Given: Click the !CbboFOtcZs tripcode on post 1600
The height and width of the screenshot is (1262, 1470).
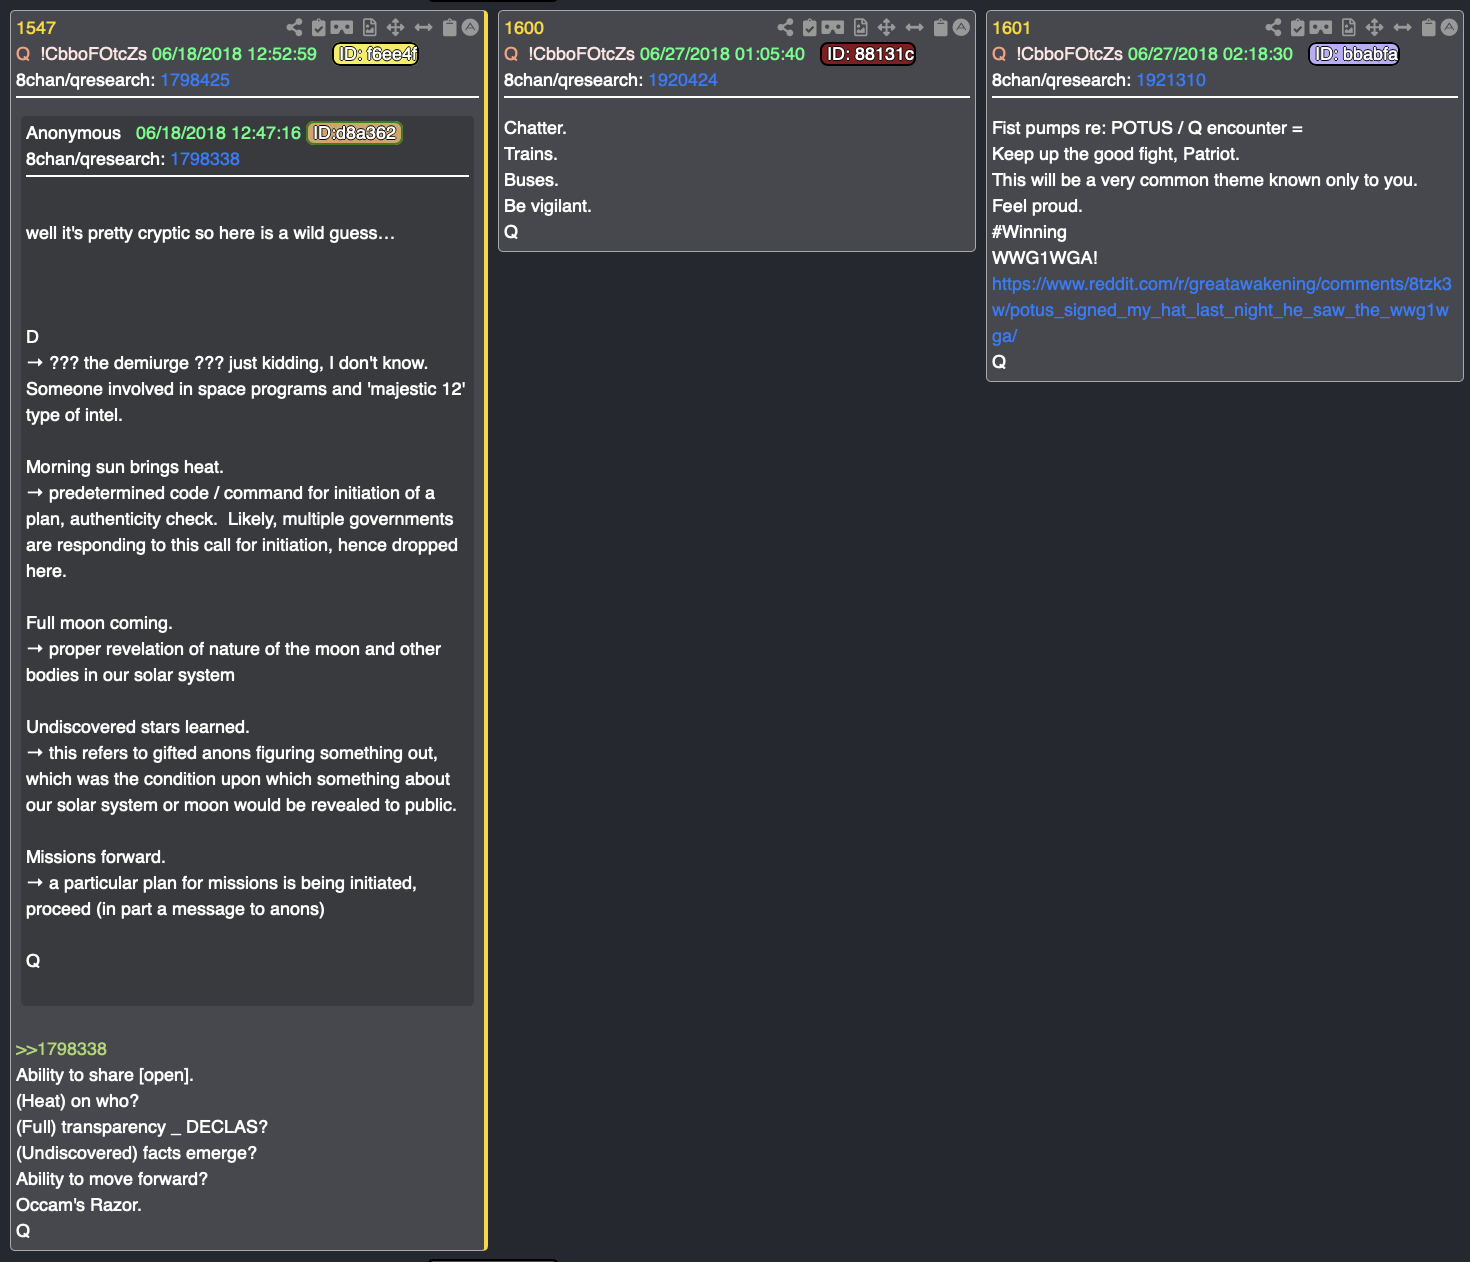Looking at the screenshot, I should point(581,54).
